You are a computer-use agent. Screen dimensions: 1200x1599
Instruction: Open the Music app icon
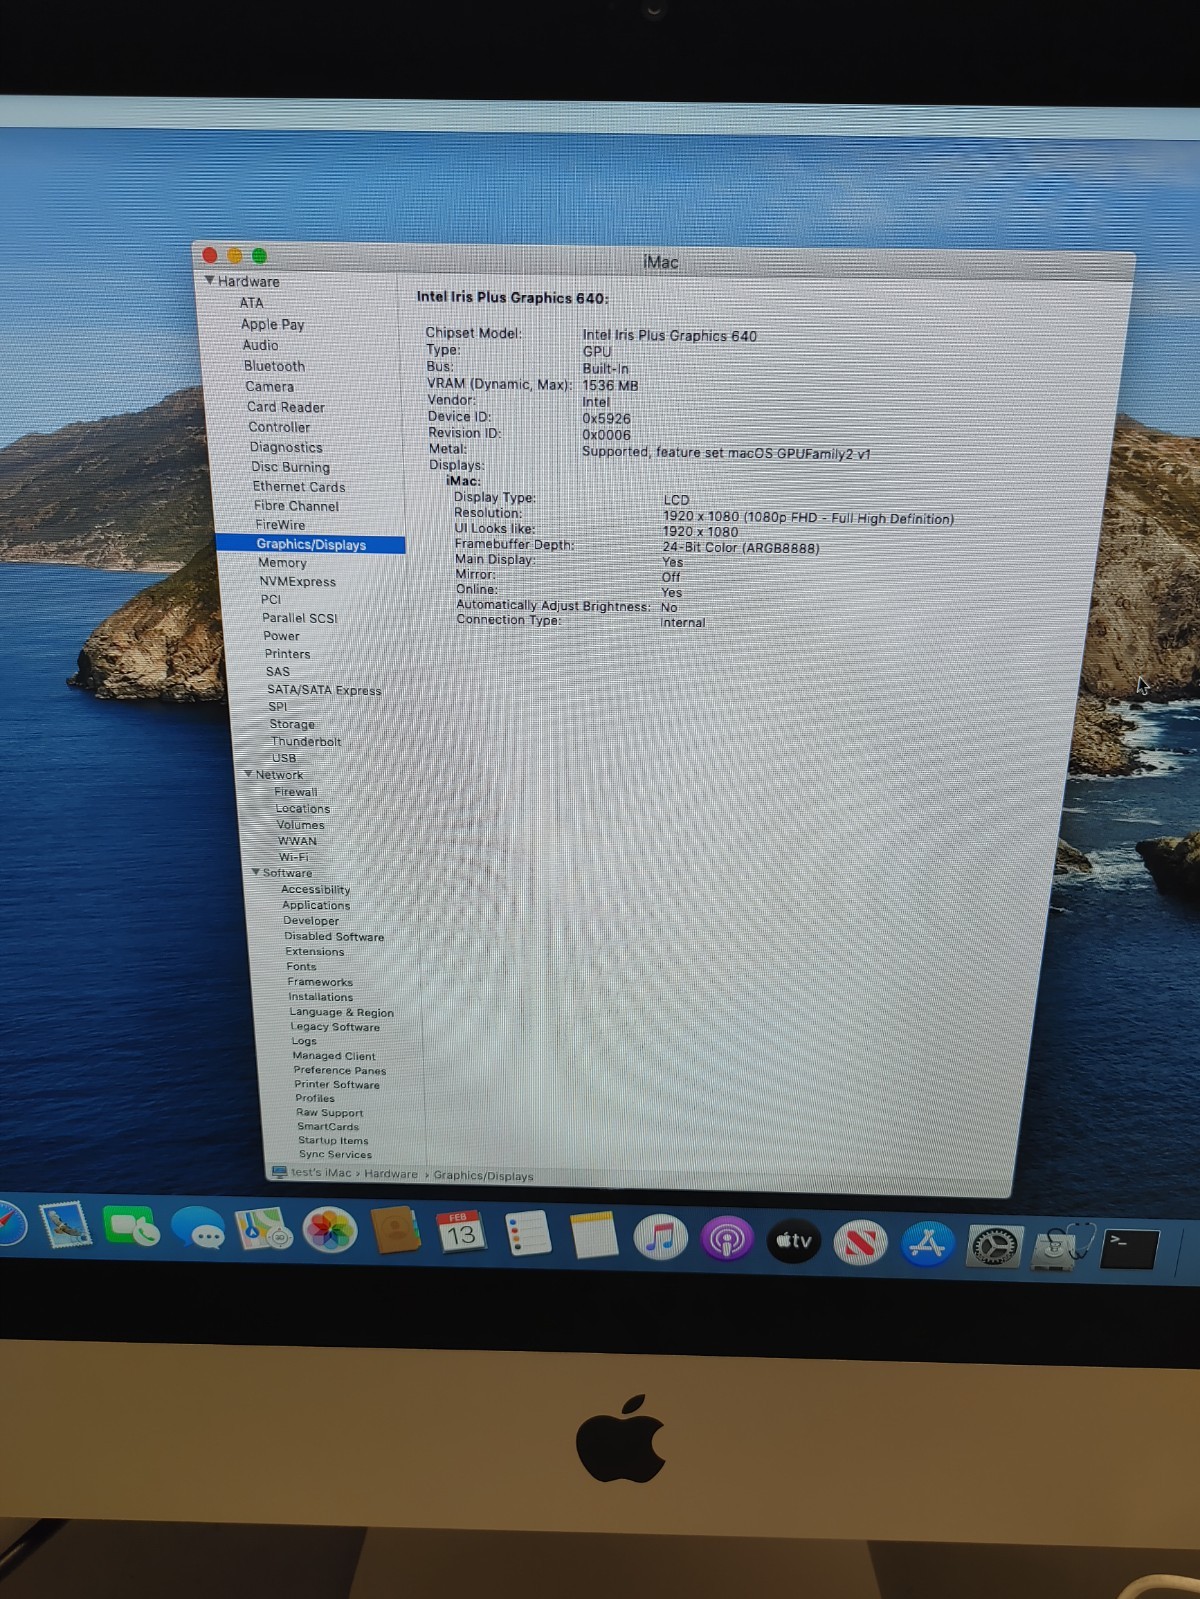tap(660, 1238)
